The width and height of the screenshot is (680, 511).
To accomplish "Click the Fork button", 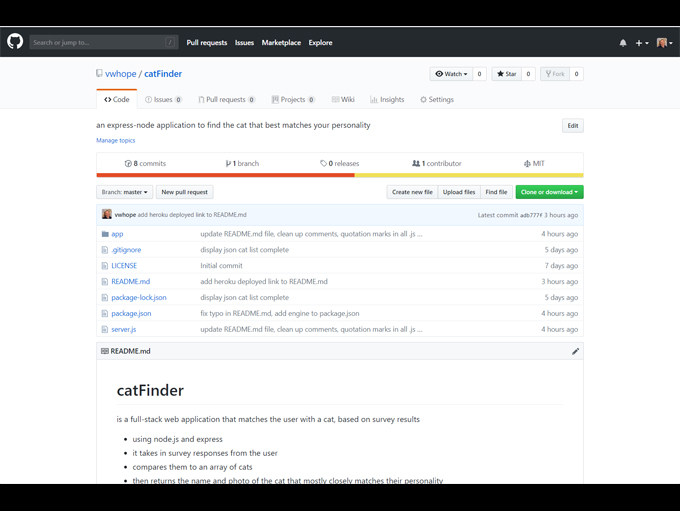I will (555, 74).
